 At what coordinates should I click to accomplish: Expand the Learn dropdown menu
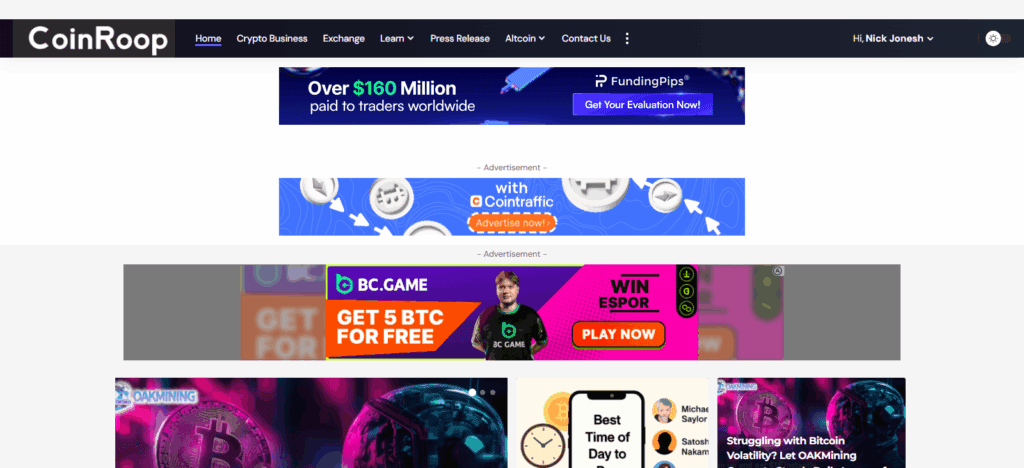pos(397,39)
